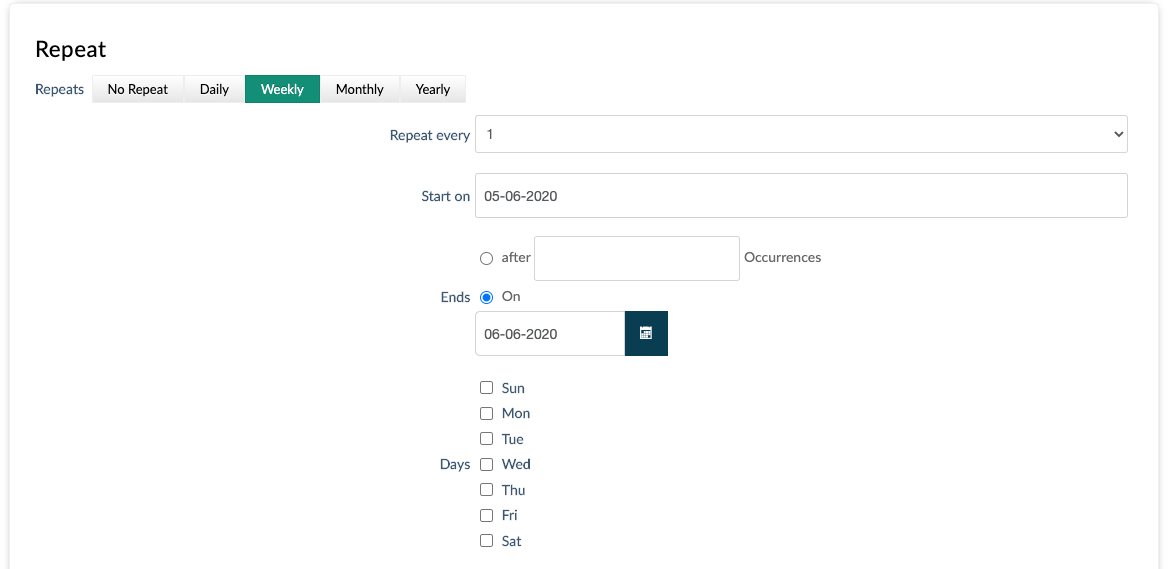1174x569 pixels.
Task: Tick the Tue day checkbox
Action: click(487, 439)
